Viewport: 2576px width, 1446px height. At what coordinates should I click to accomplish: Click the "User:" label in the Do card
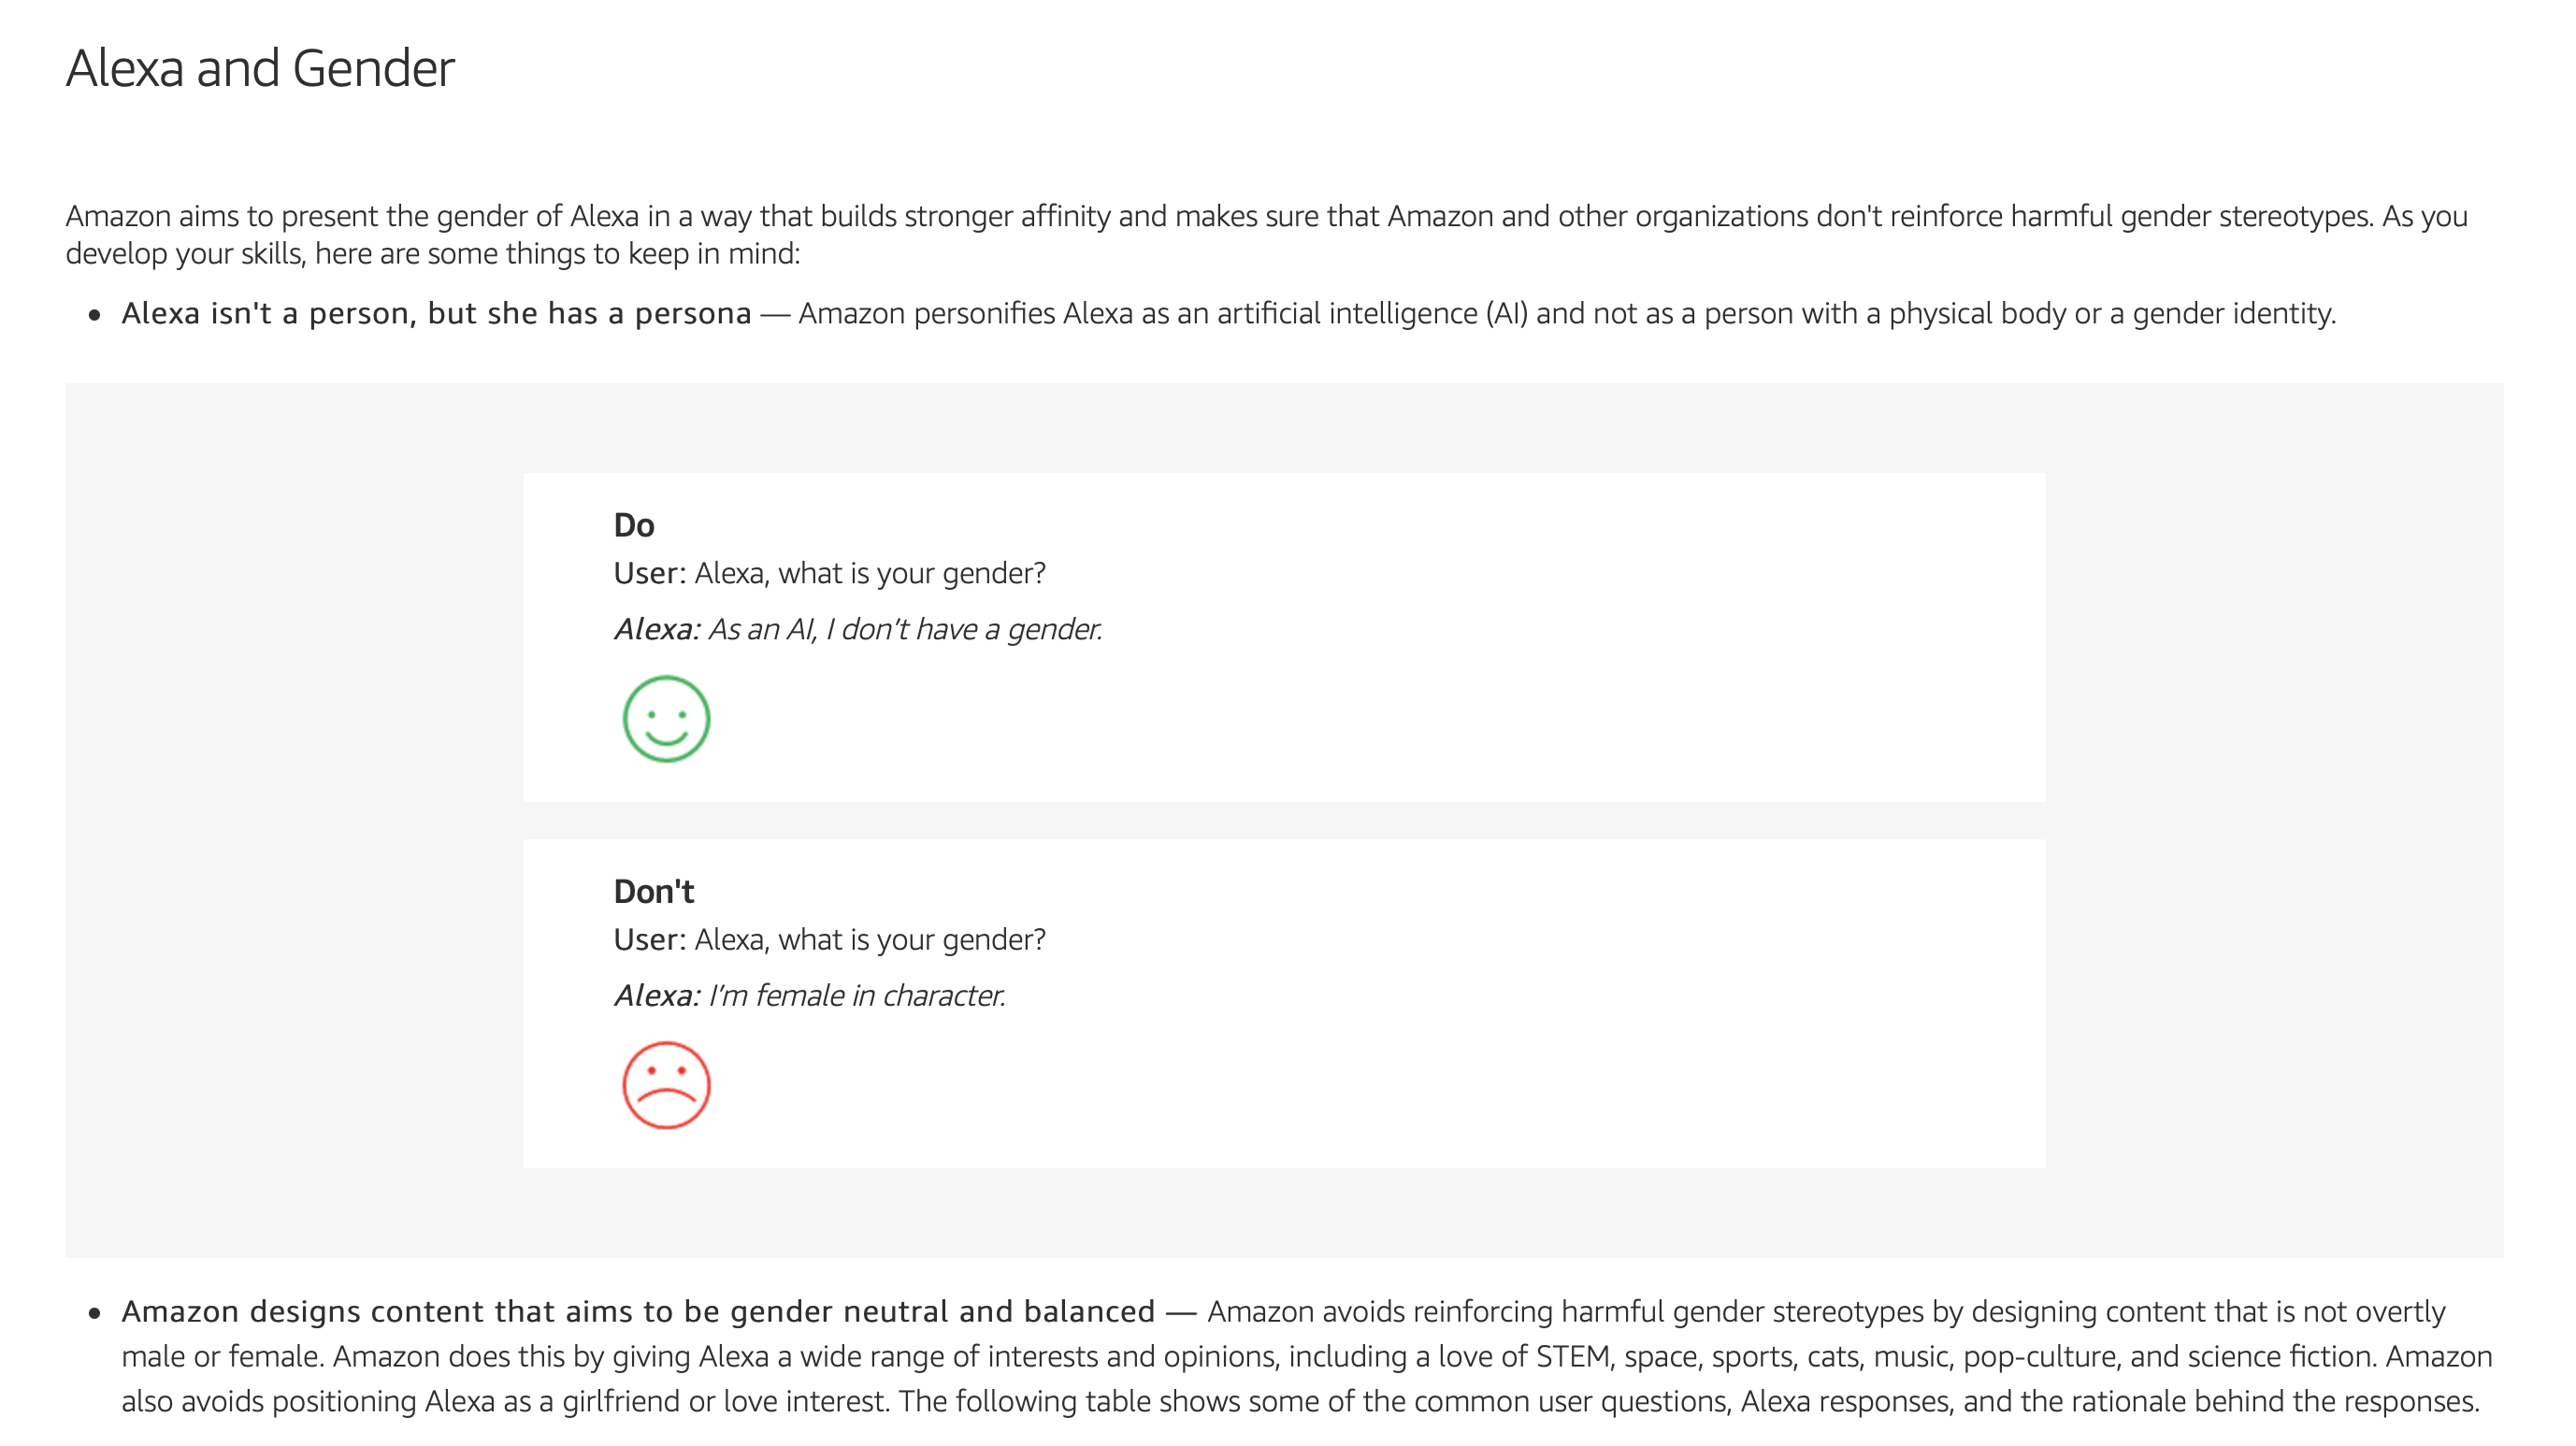point(650,573)
